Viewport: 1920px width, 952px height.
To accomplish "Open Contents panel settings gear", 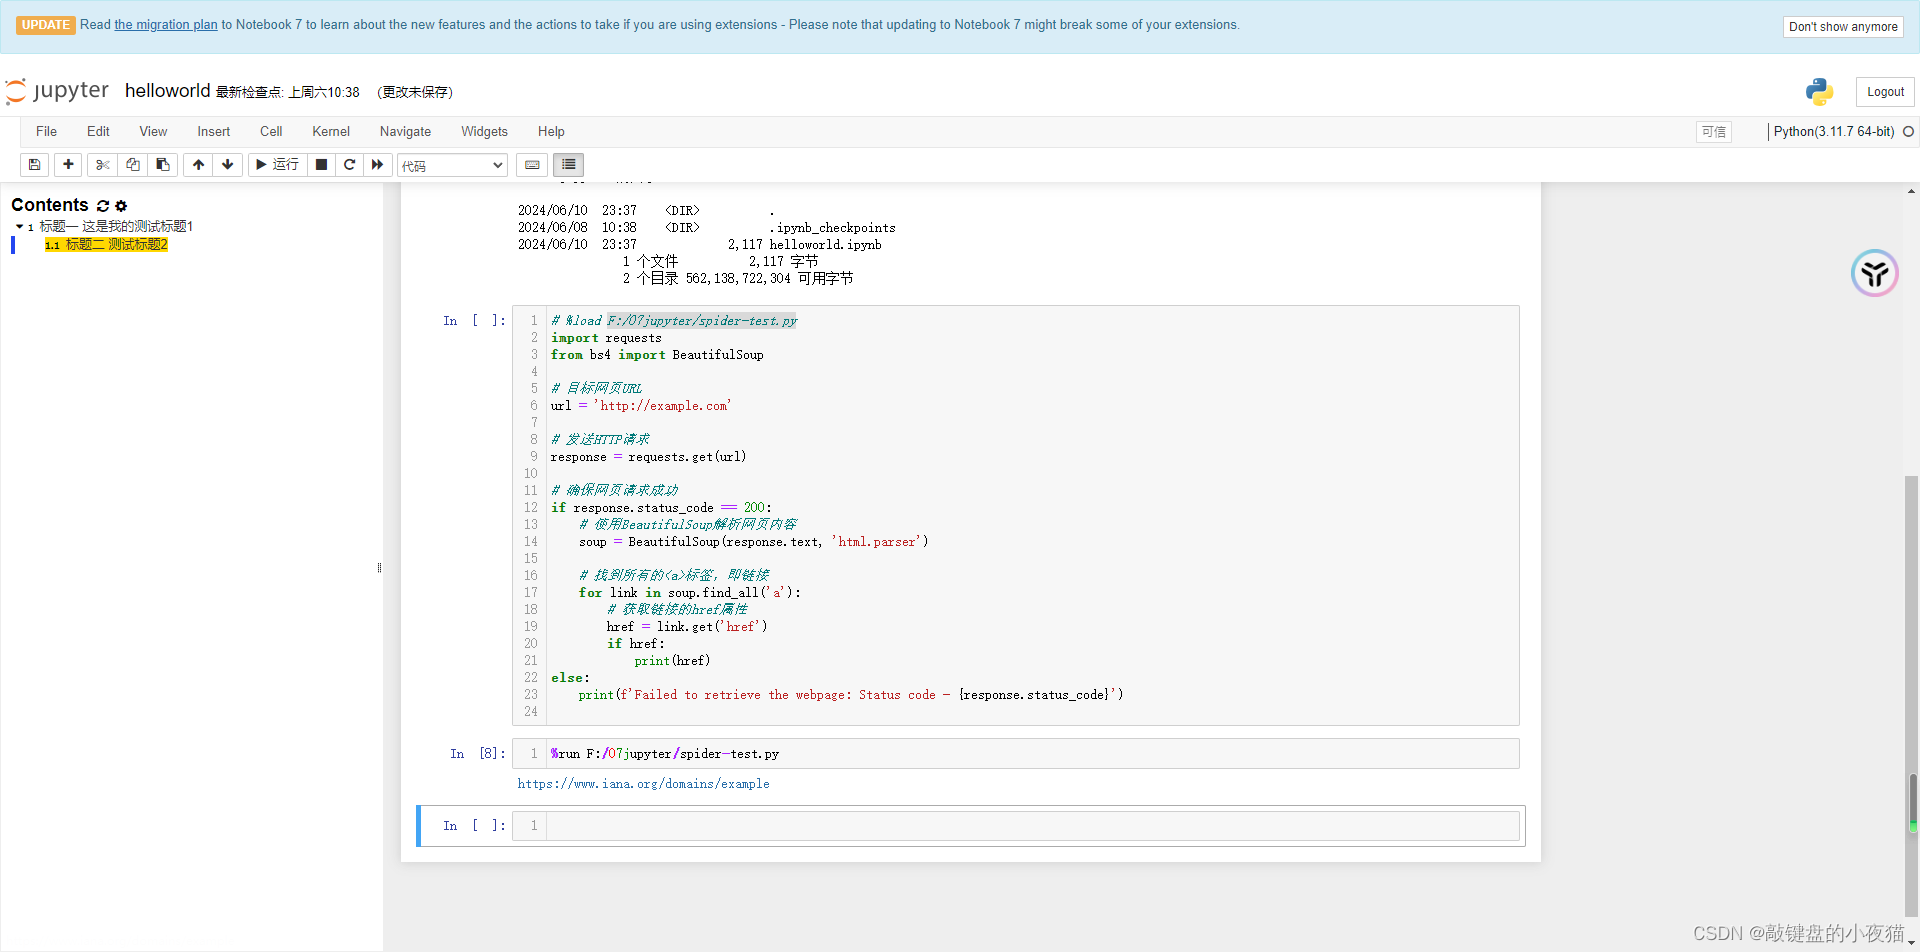I will 122,206.
